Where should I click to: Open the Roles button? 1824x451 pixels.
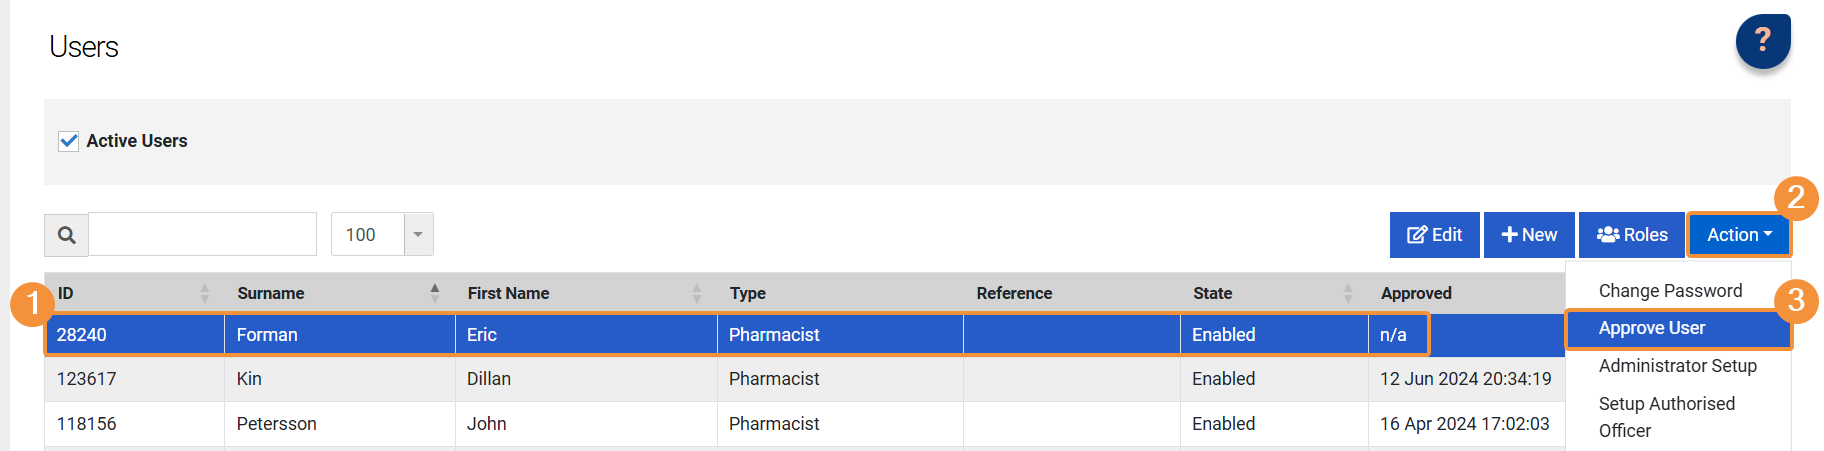point(1632,235)
